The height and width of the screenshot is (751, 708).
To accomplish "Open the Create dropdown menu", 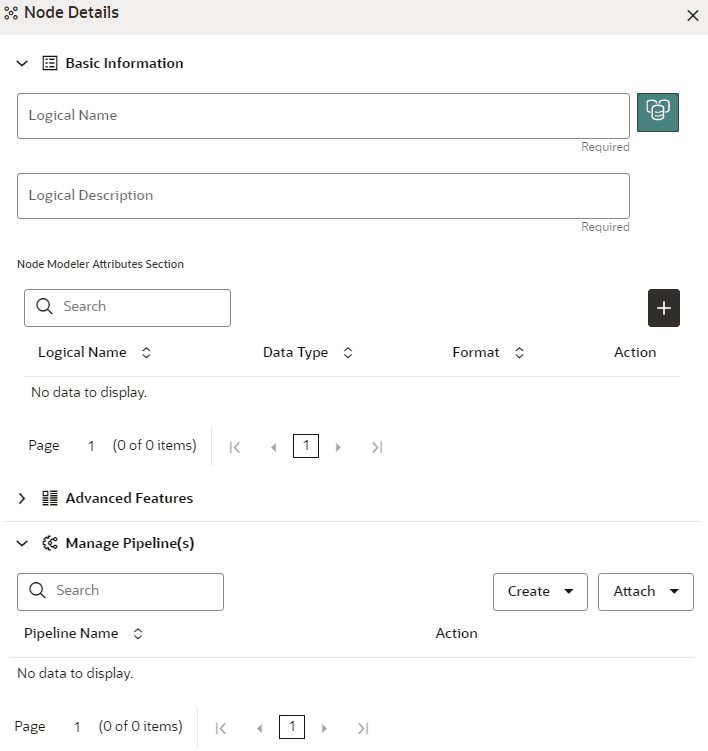I will tap(540, 592).
